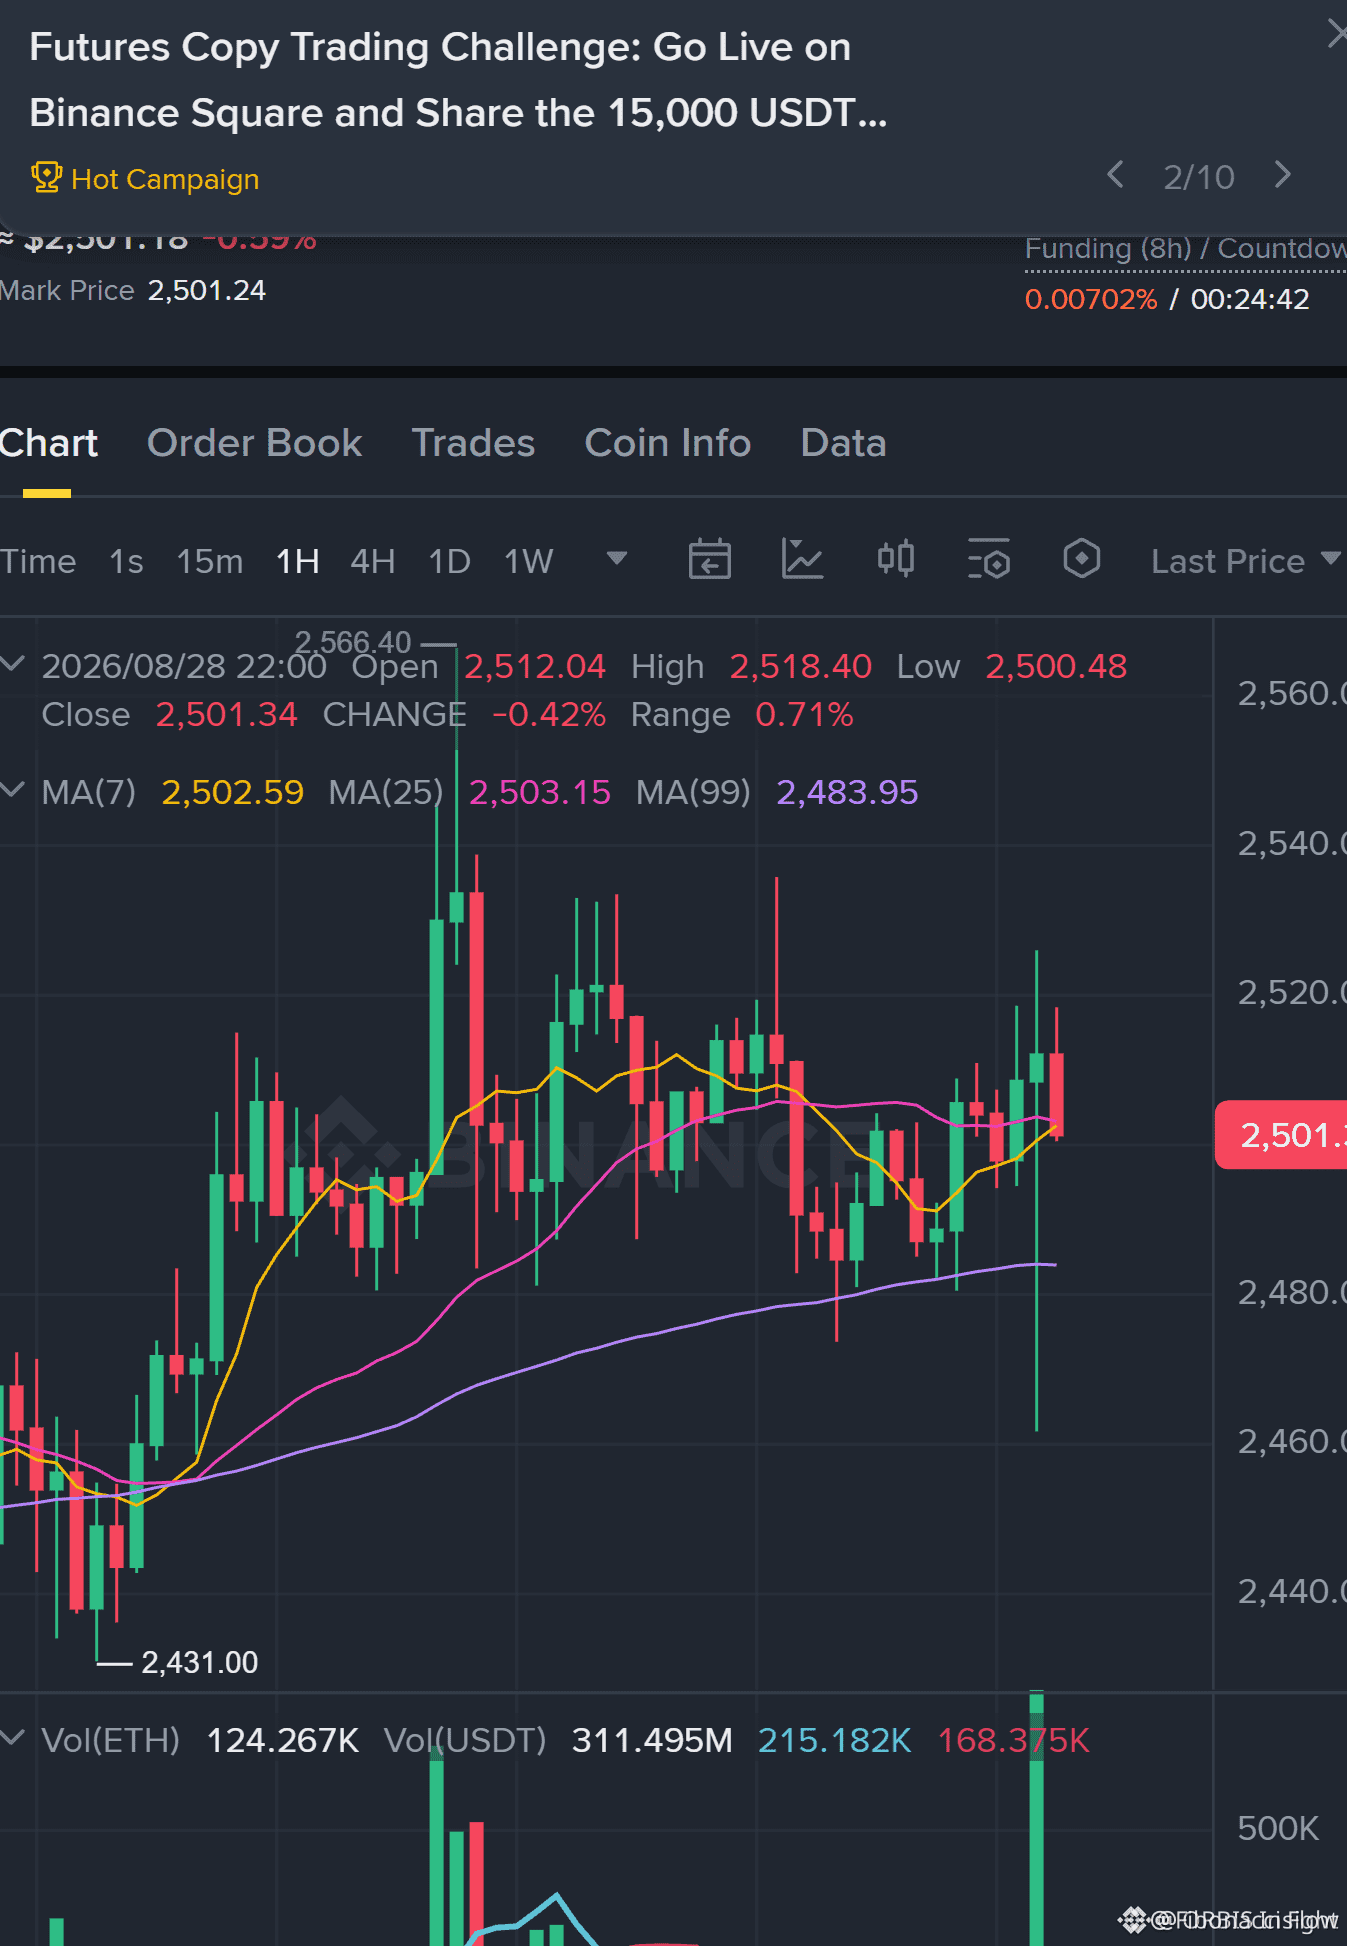Open the Hot Campaign trophy link

click(145, 179)
